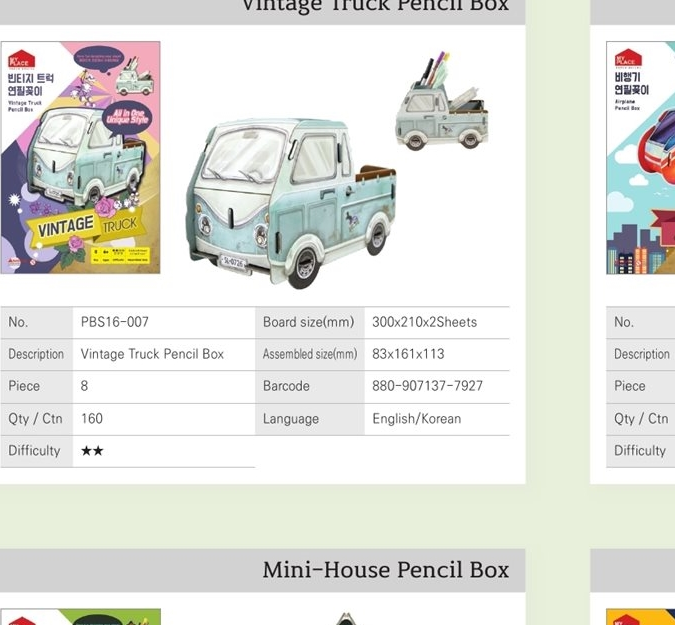Viewport: 675px width, 625px height.
Task: Click the assembled size value 83x161x113
Action: pyautogui.click(x=408, y=354)
